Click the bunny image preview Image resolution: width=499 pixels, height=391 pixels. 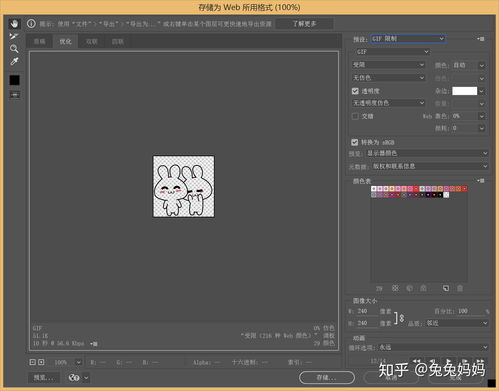(184, 187)
